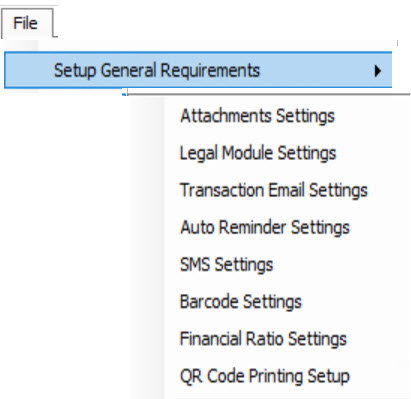Select Auto Reminder Settings
Viewport: 411px width, 399px height.
click(x=265, y=227)
